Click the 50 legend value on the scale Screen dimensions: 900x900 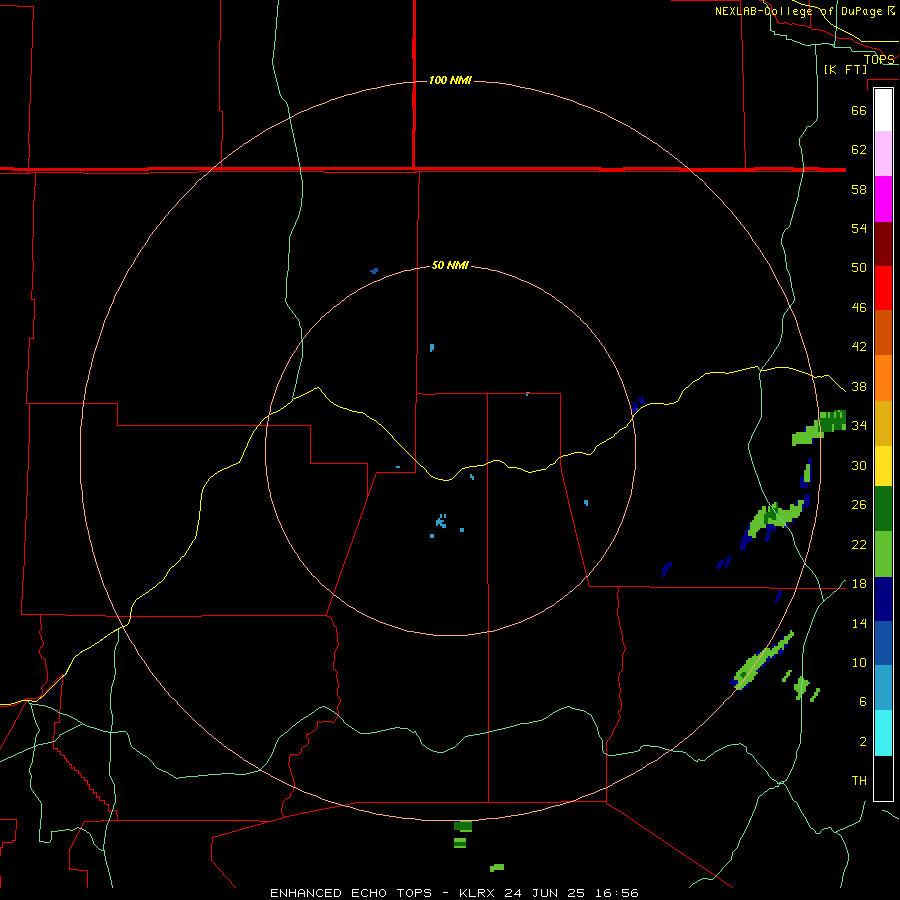pos(859,267)
